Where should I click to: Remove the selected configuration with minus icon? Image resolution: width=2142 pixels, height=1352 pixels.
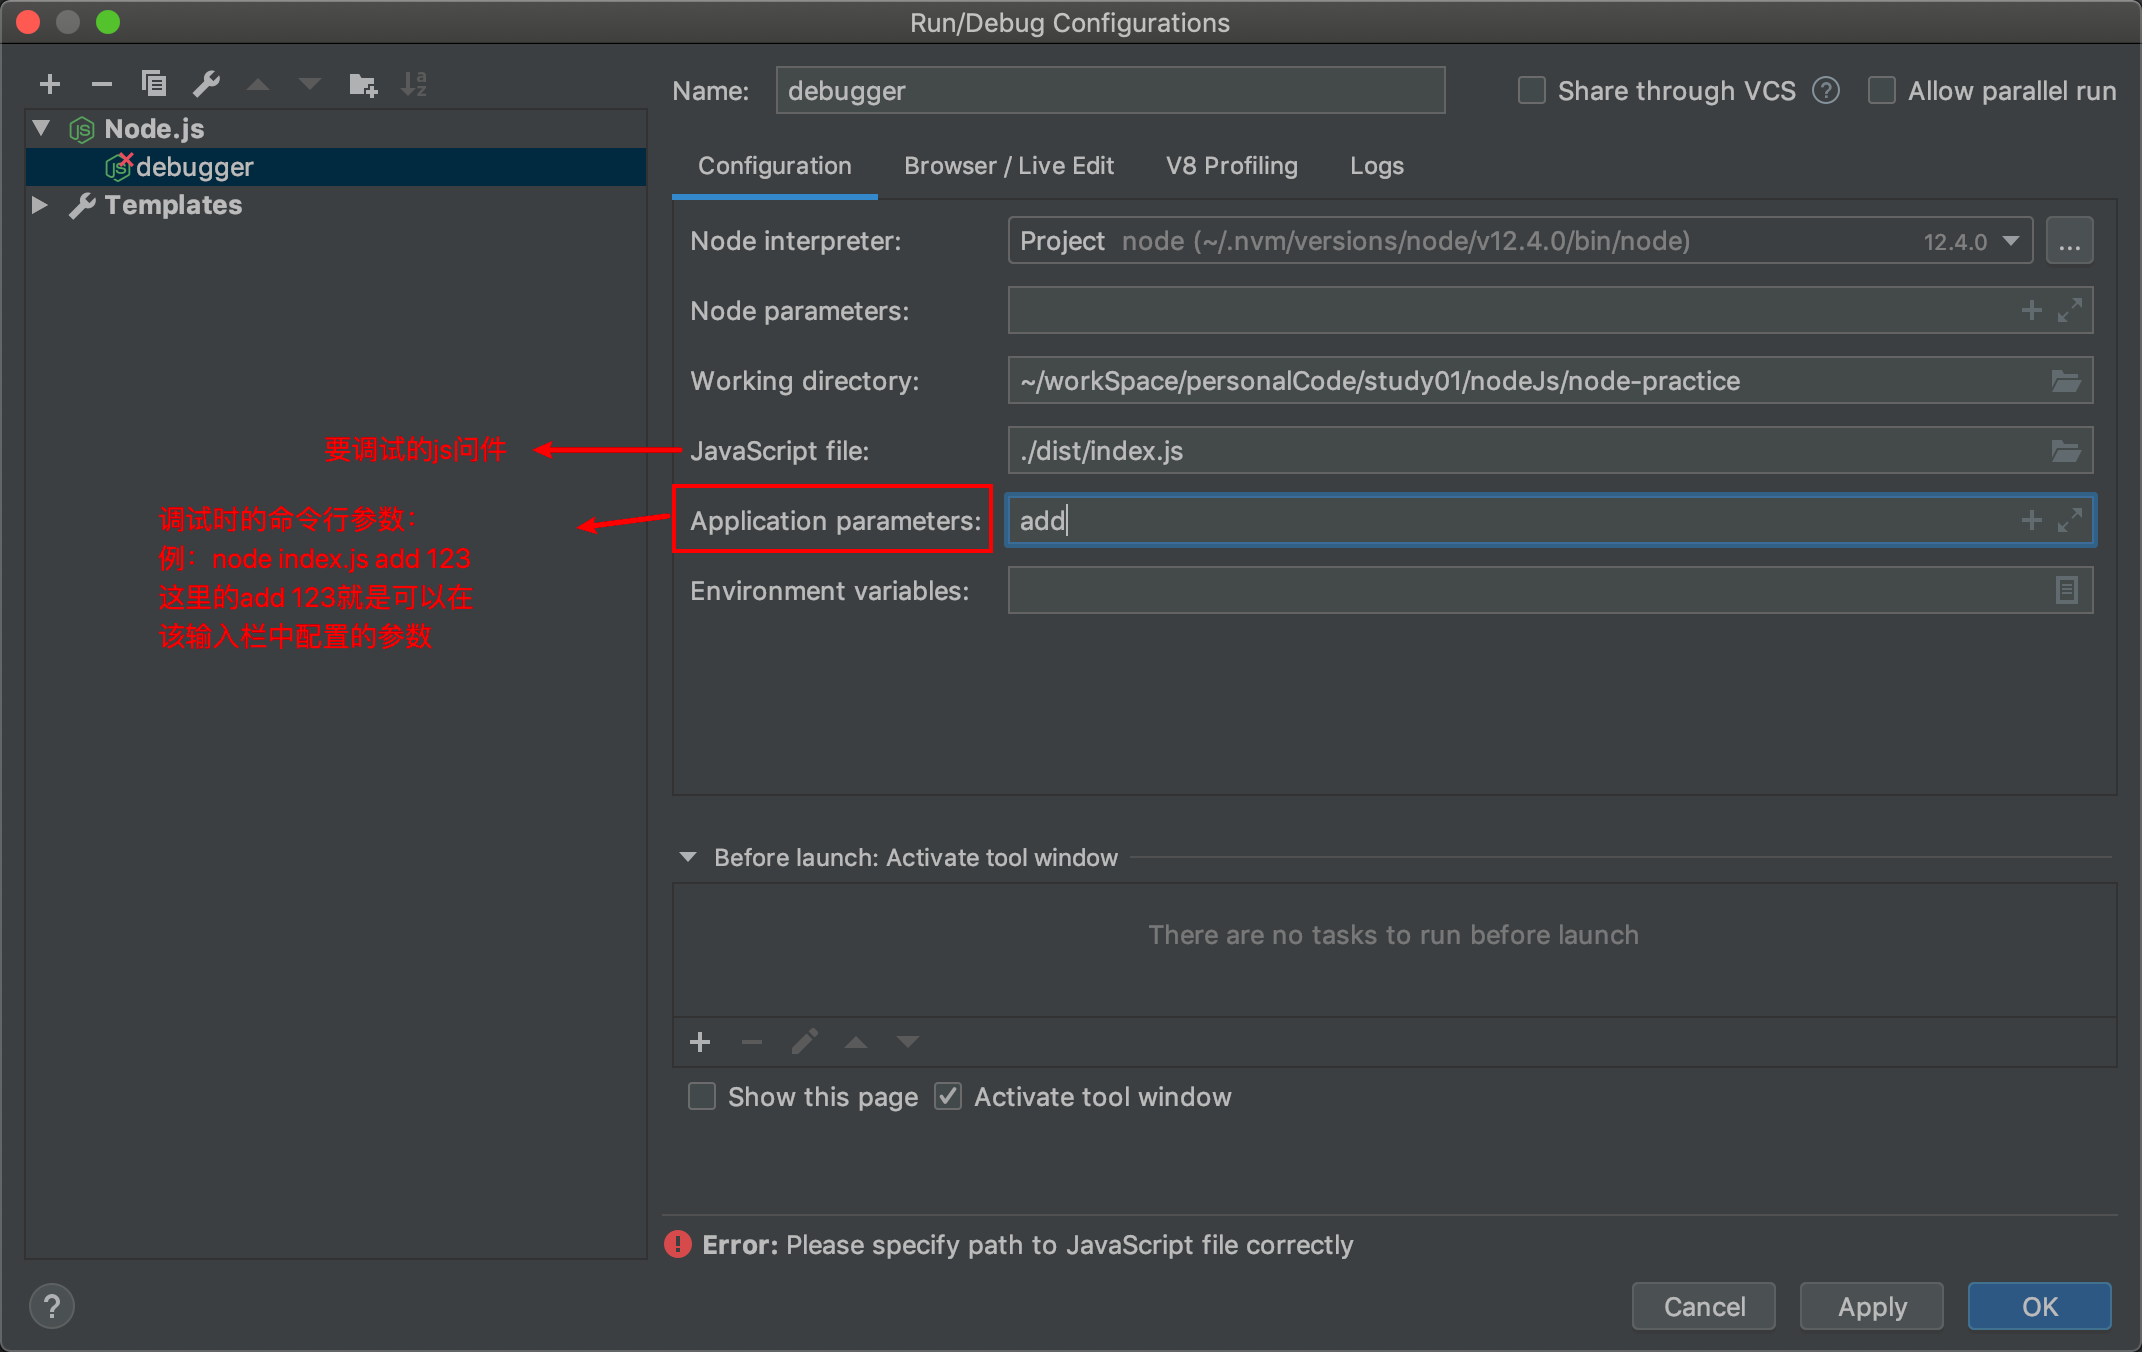coord(102,85)
